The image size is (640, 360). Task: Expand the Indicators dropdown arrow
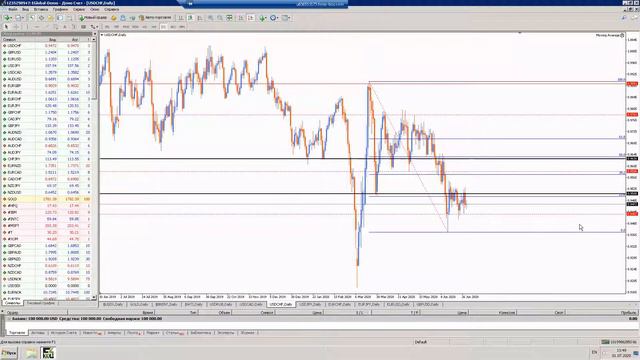[266, 18]
